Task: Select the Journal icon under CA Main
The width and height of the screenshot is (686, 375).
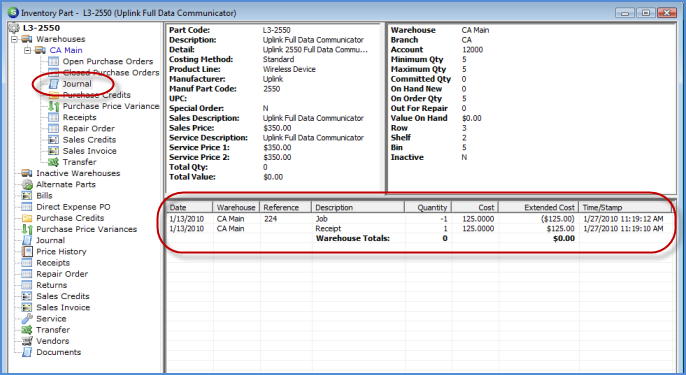Action: click(x=53, y=84)
